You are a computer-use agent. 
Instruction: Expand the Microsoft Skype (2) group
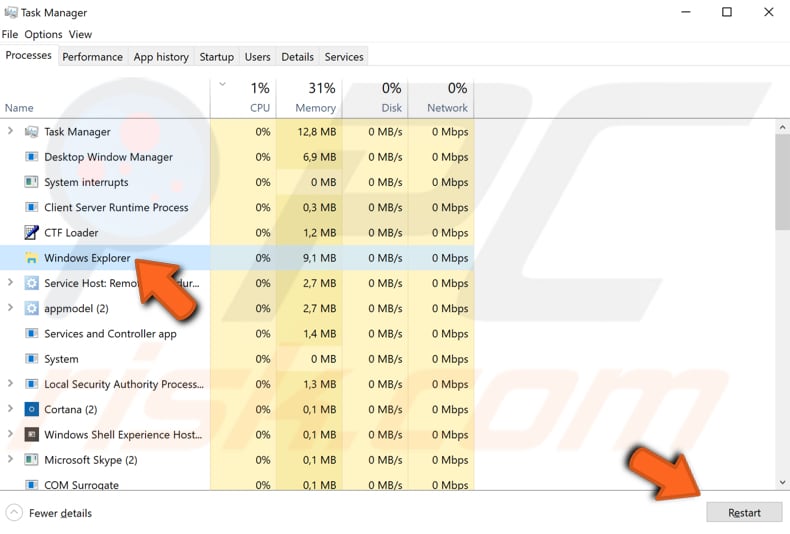click(10, 459)
